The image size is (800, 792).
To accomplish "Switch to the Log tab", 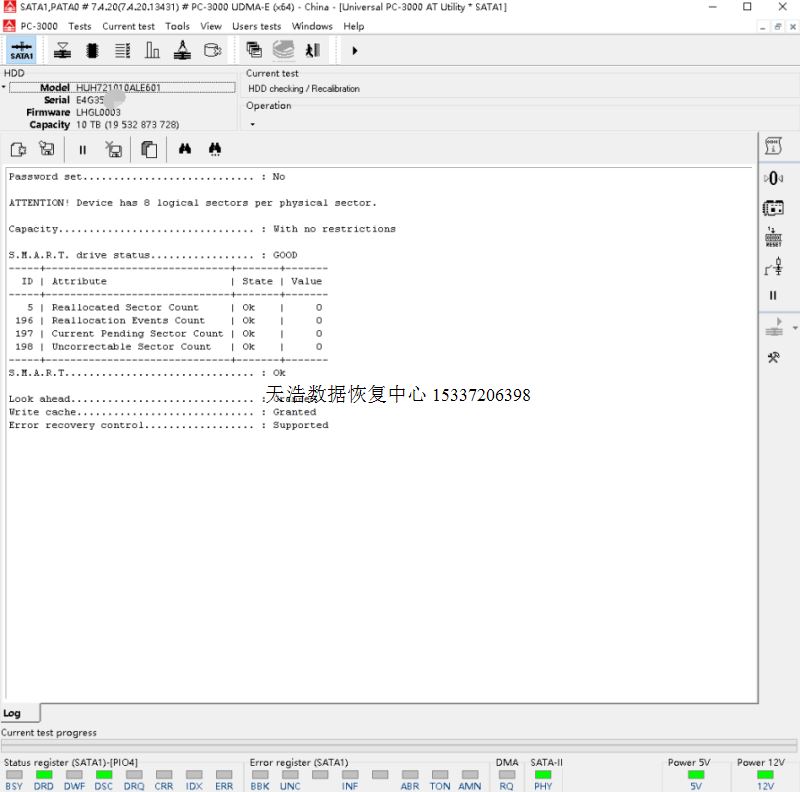I will [12, 713].
